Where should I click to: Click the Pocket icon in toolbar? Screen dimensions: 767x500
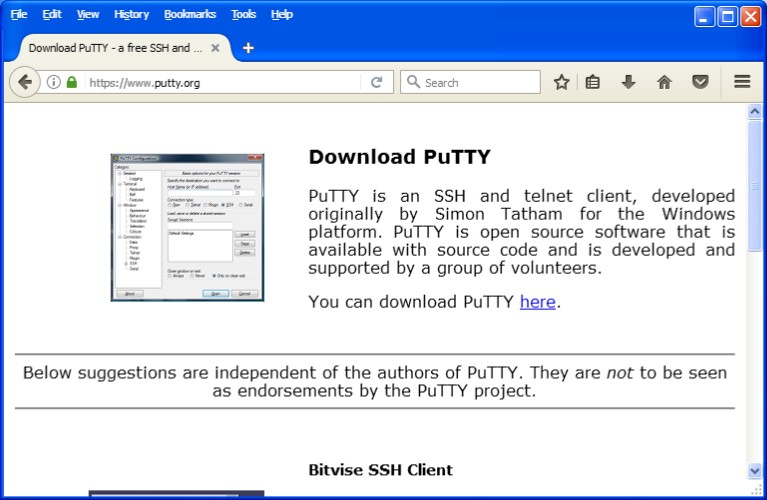(700, 82)
